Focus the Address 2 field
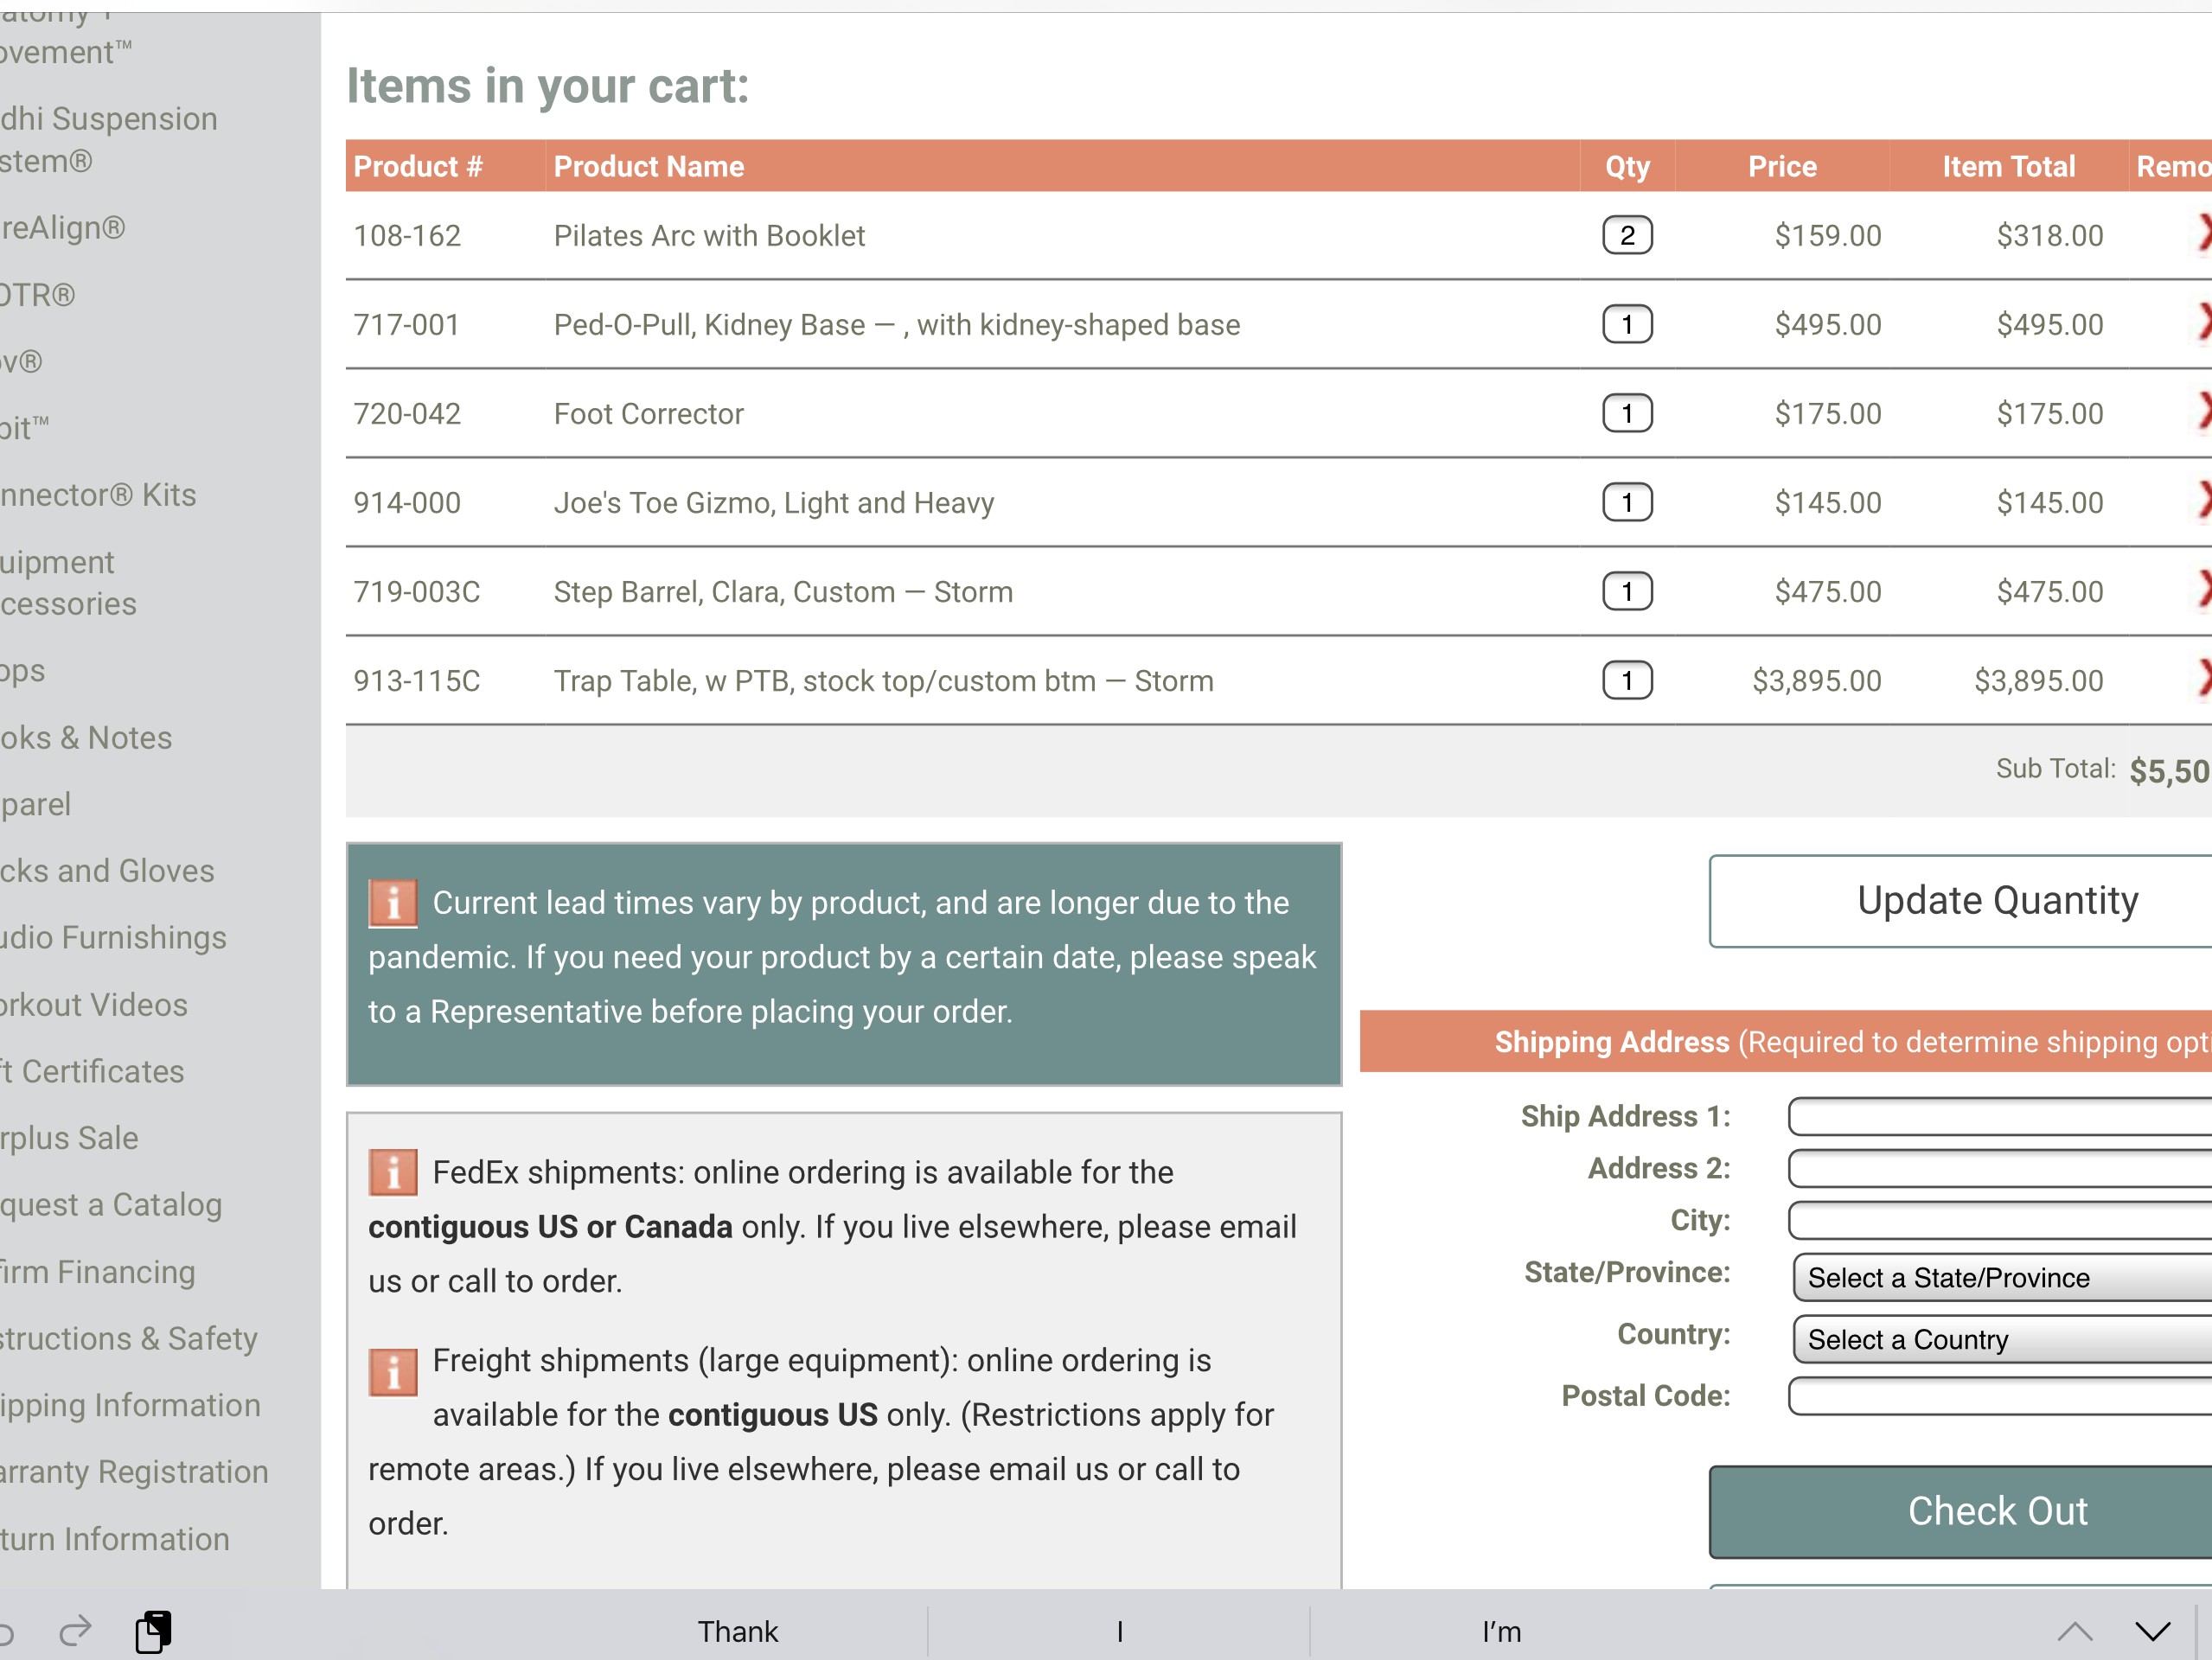Screen dimensions: 2212x1660 pos(2000,1168)
